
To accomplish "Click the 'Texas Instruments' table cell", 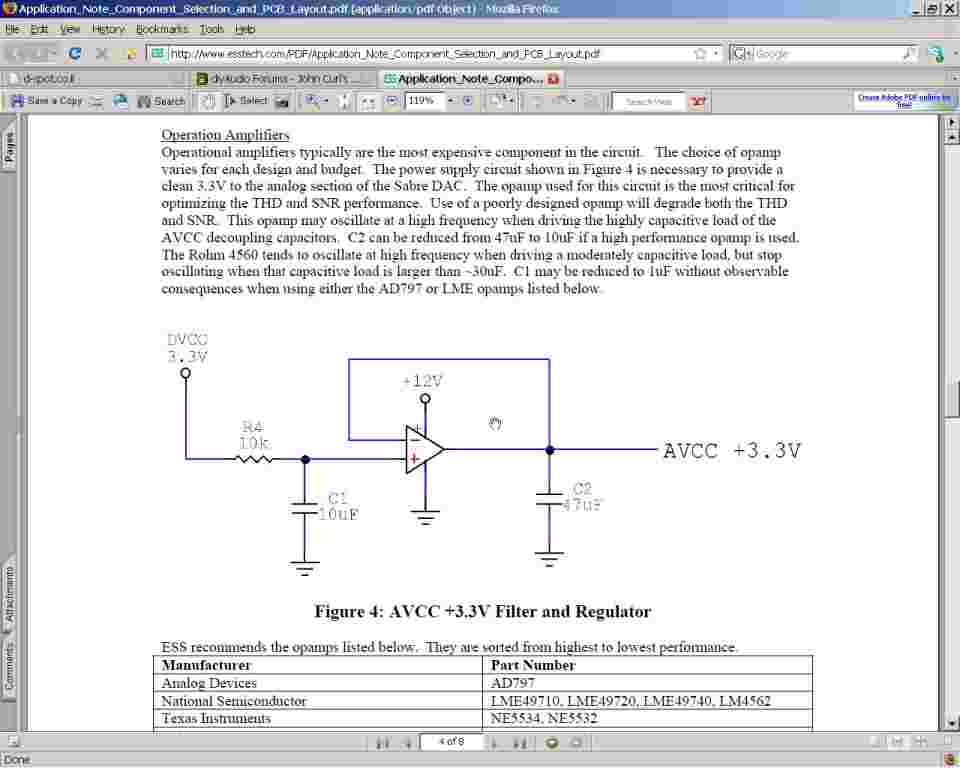I will click(x=318, y=718).
